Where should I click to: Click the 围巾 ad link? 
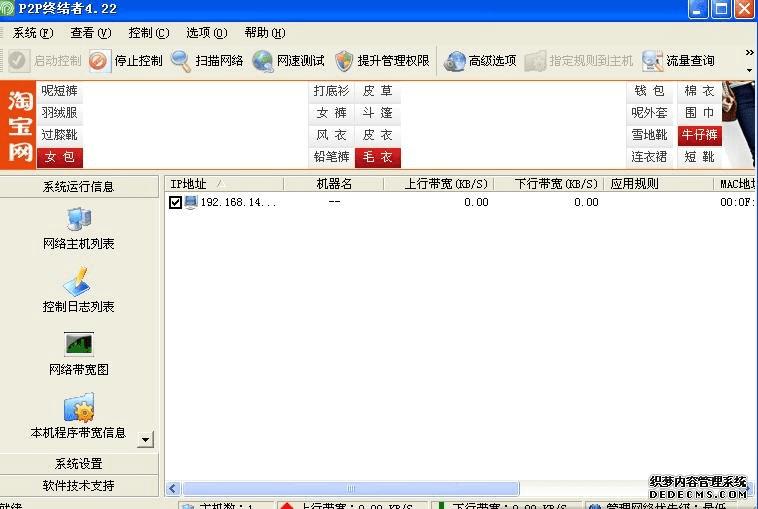(700, 113)
